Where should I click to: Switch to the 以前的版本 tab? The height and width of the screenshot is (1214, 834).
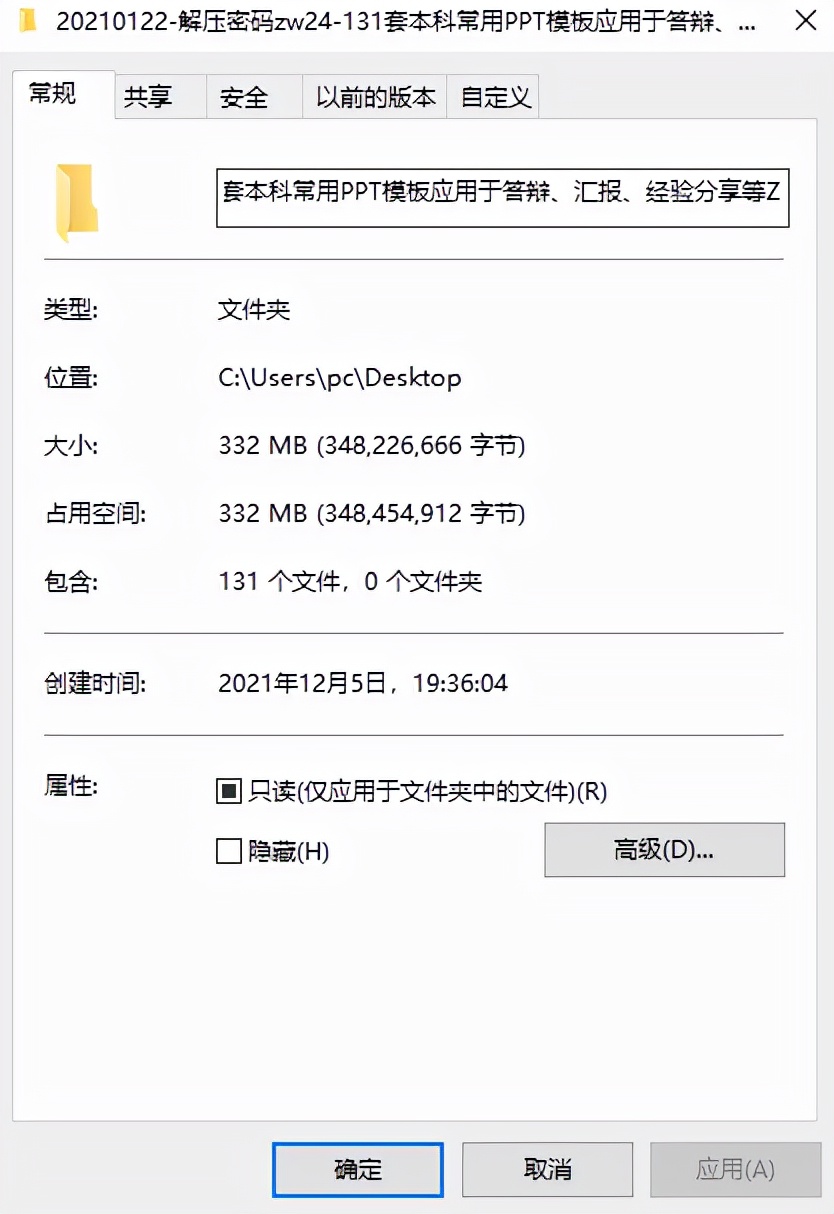coord(375,97)
